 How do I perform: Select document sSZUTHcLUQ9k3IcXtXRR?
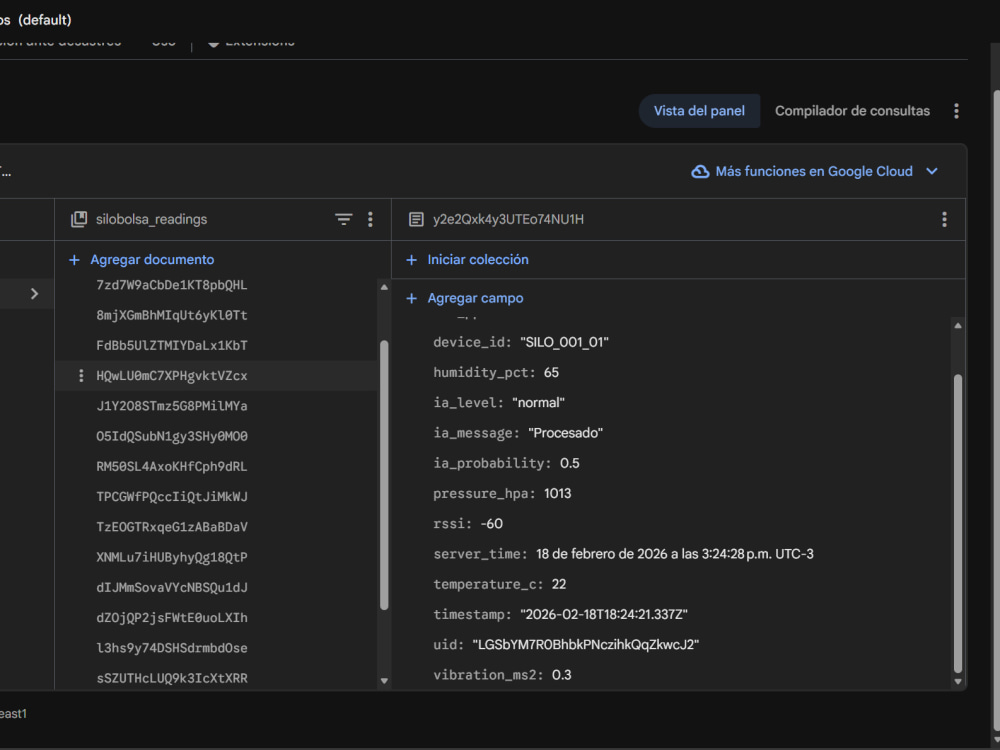pos(172,679)
